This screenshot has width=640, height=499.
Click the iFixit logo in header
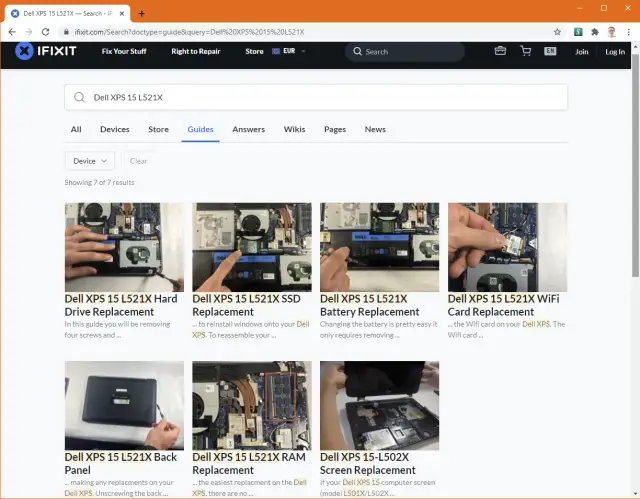coord(46,51)
